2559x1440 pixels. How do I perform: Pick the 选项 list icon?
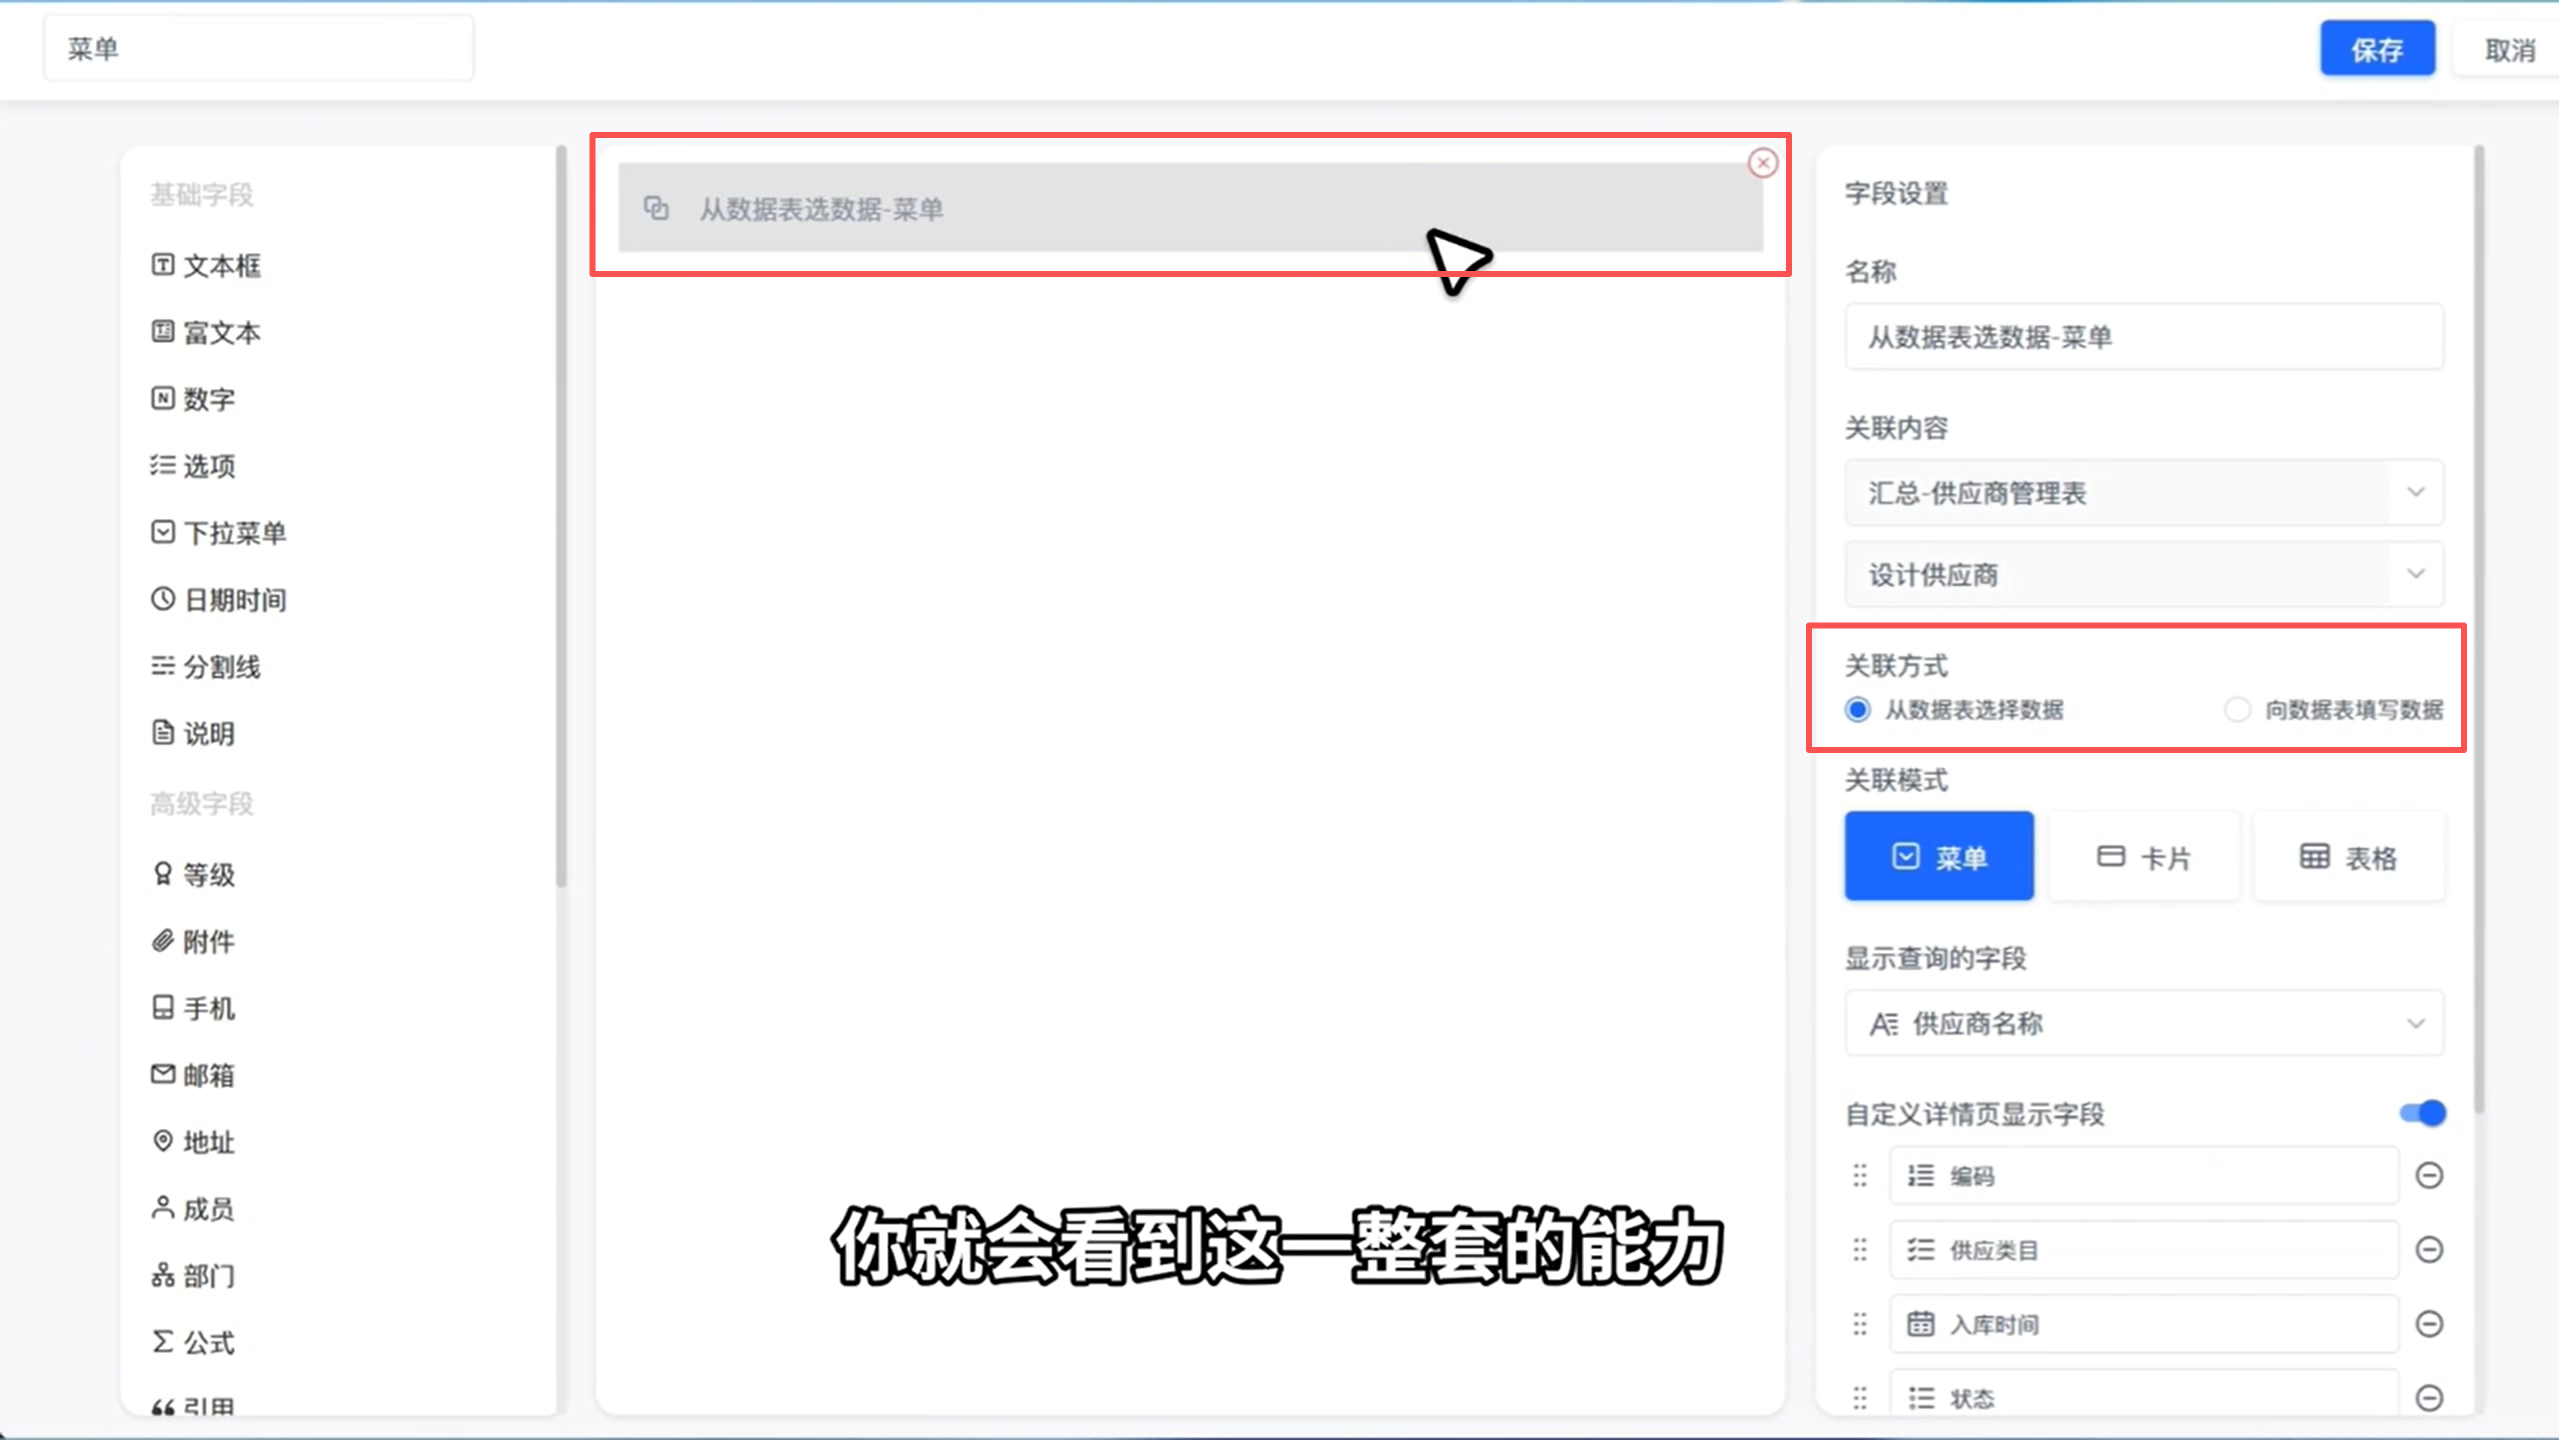[162, 465]
